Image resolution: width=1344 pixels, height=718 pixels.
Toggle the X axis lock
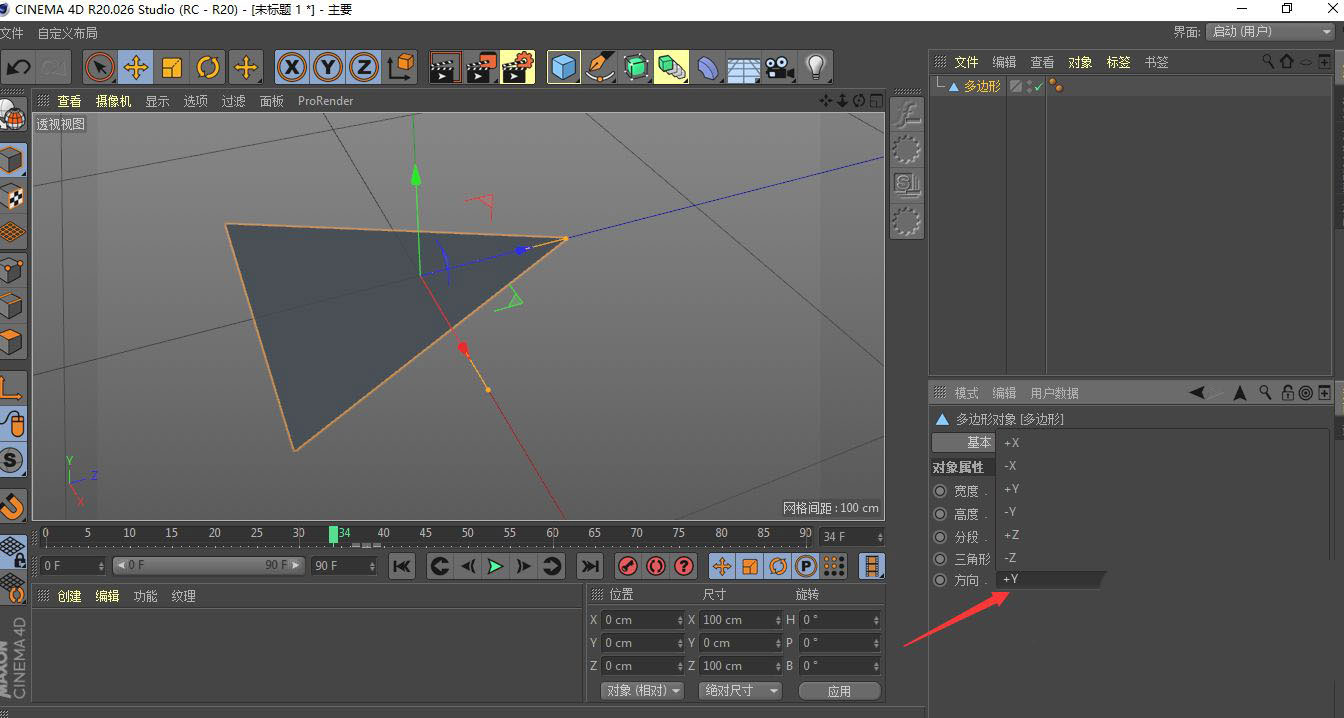click(291, 67)
